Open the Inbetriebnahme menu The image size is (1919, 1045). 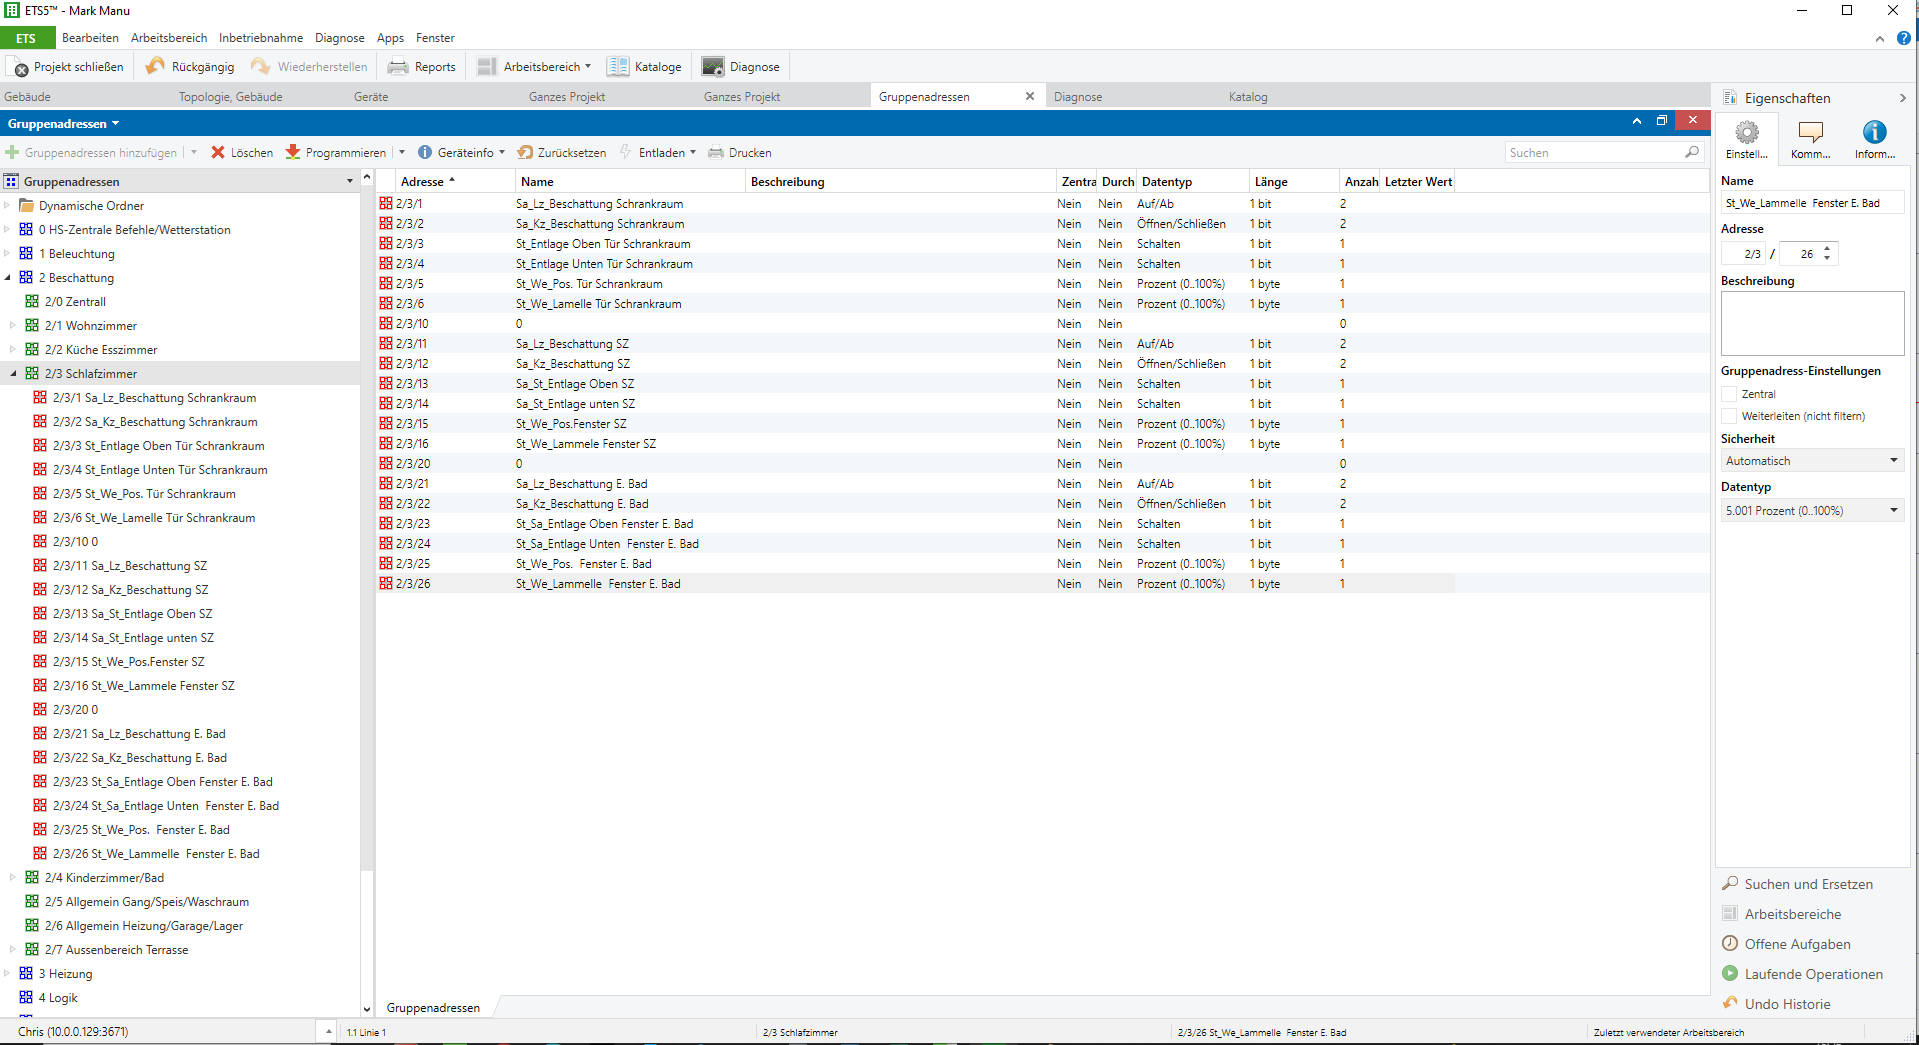point(261,38)
